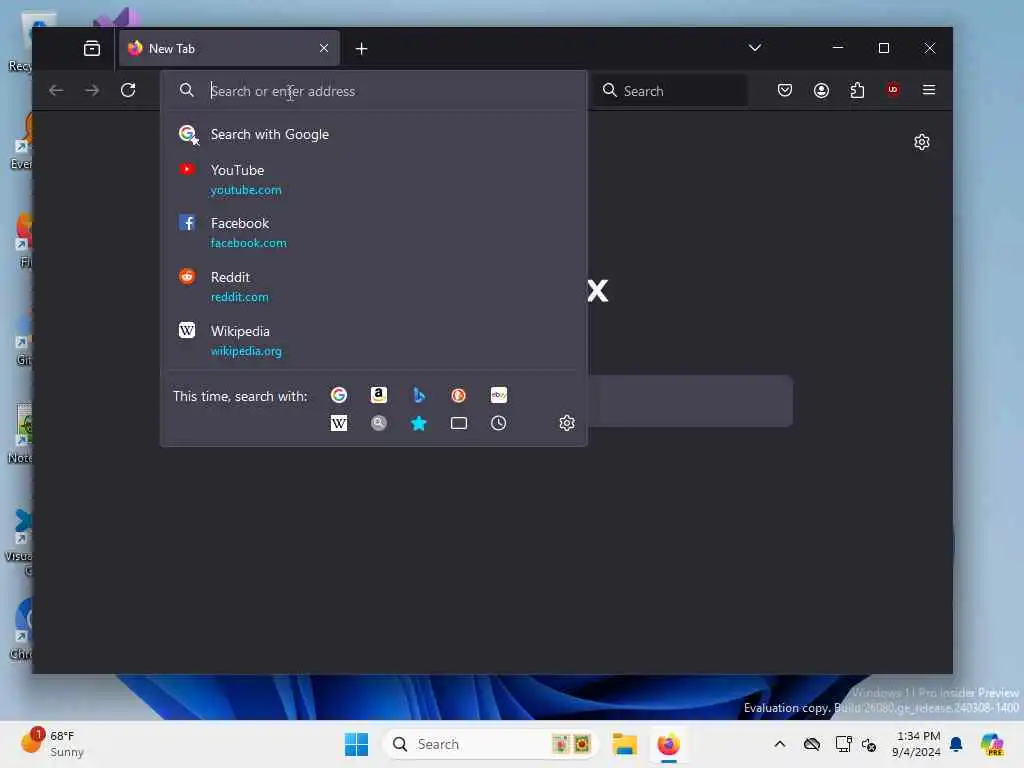Select Wikipedia suggestion row
The height and width of the screenshot is (768, 1024).
(x=374, y=340)
